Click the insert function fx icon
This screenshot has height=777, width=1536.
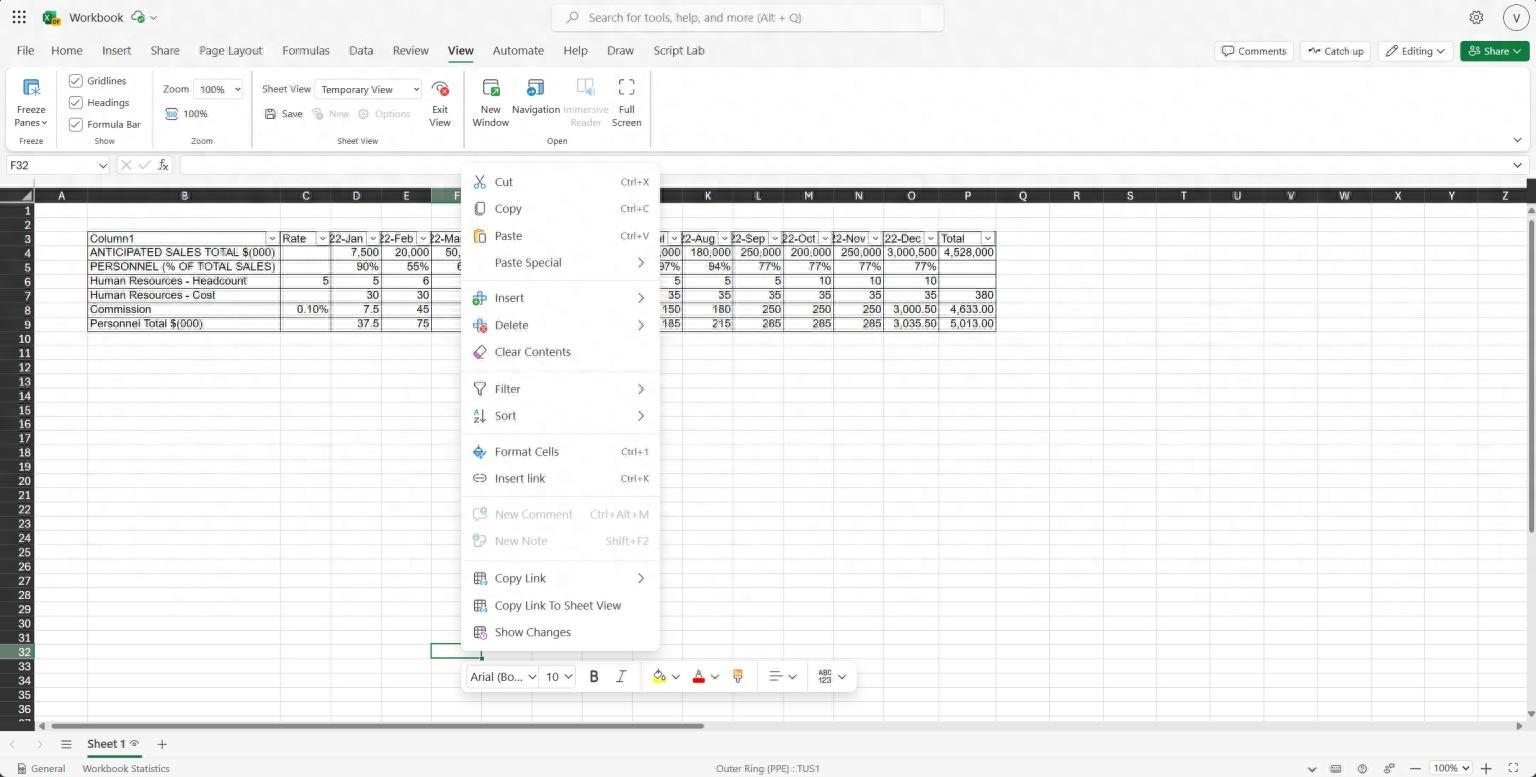(x=164, y=165)
